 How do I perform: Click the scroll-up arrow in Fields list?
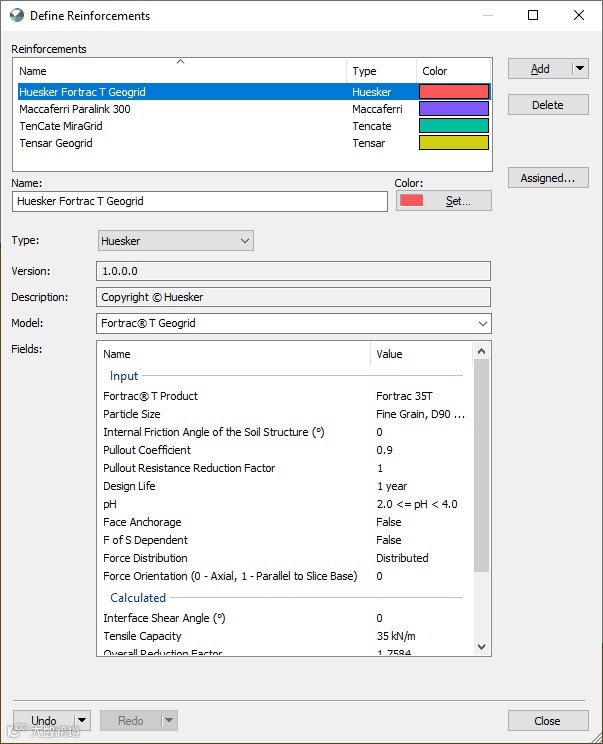(481, 351)
